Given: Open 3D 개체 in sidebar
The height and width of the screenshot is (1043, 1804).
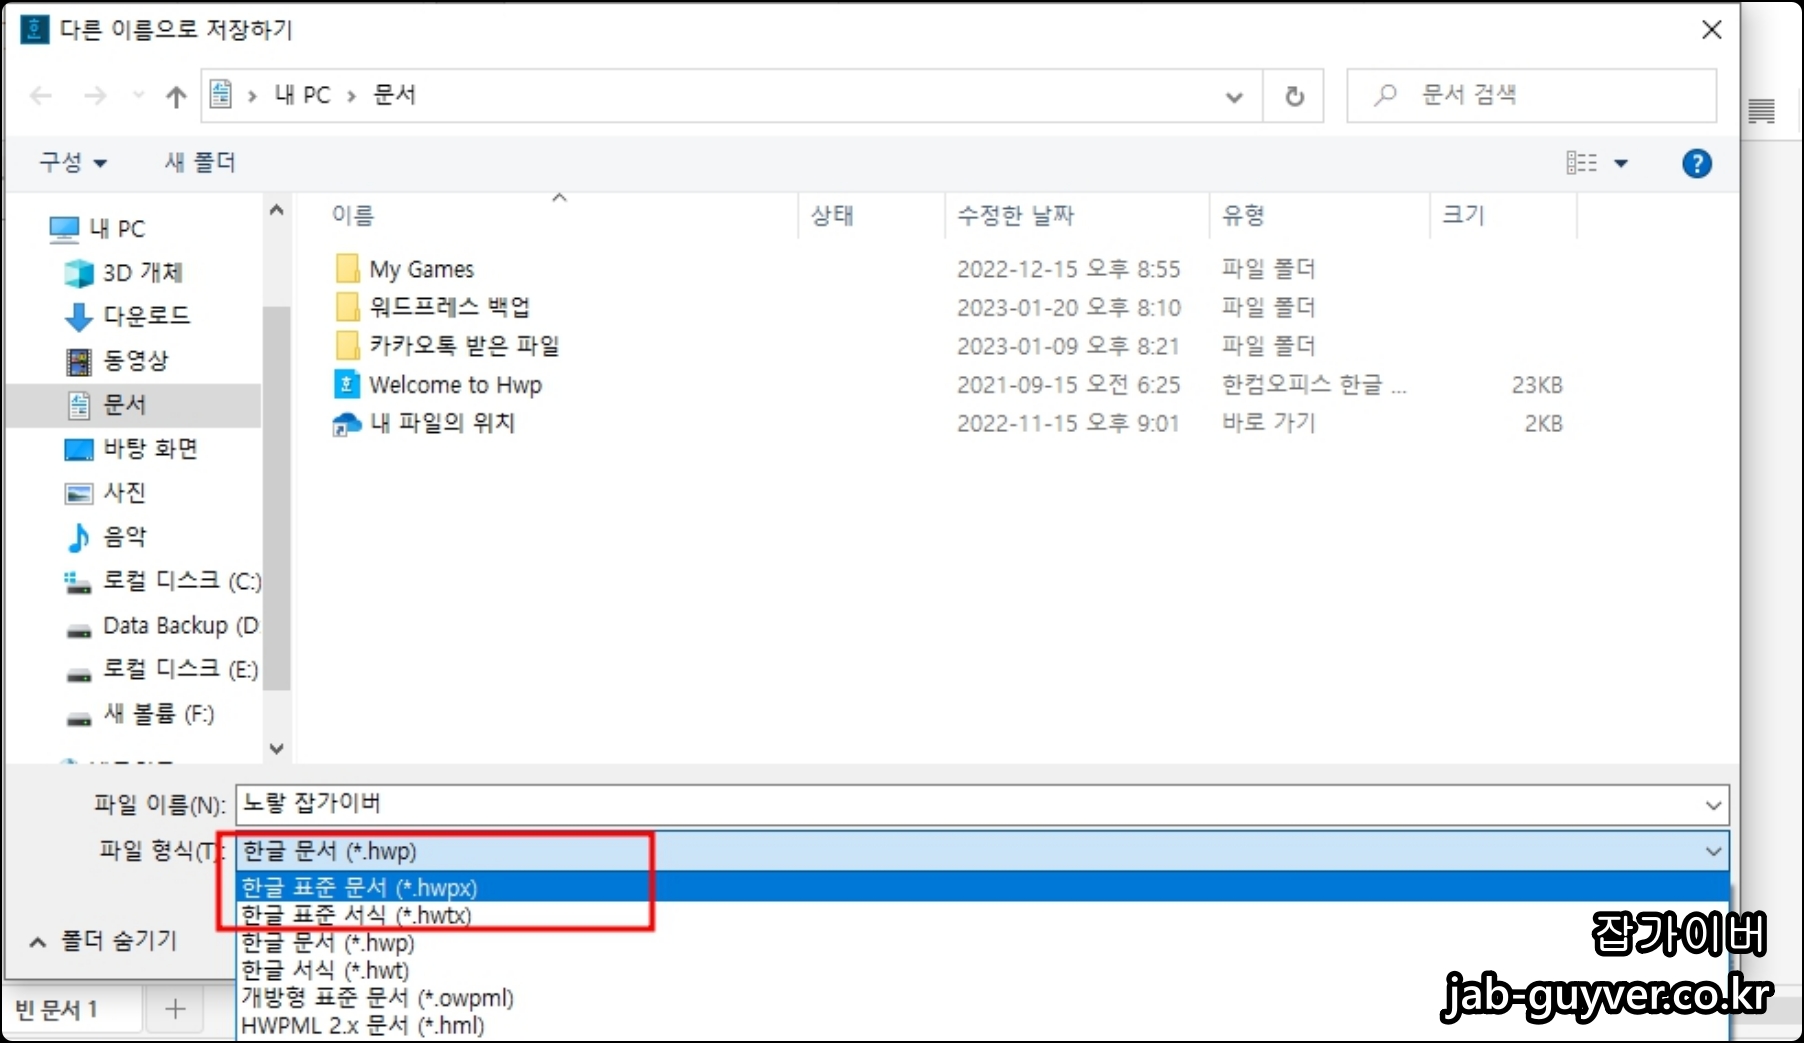Looking at the screenshot, I should [x=123, y=273].
